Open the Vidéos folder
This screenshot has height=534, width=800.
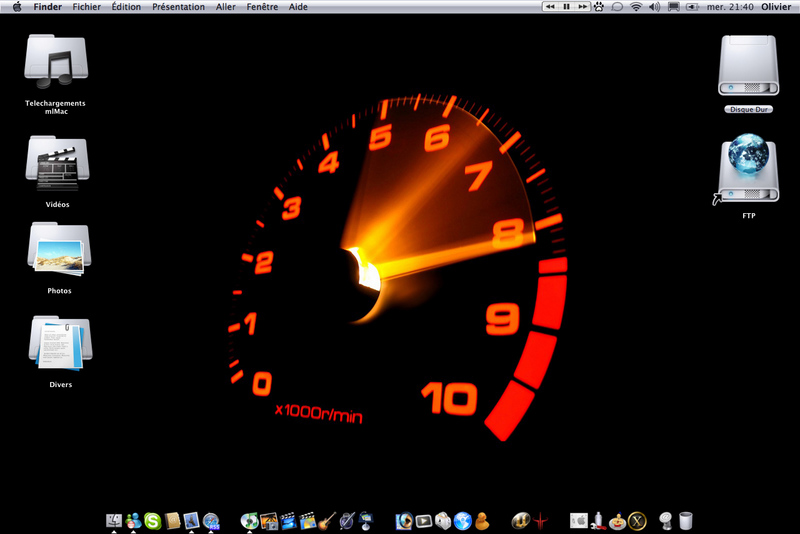pyautogui.click(x=57, y=165)
